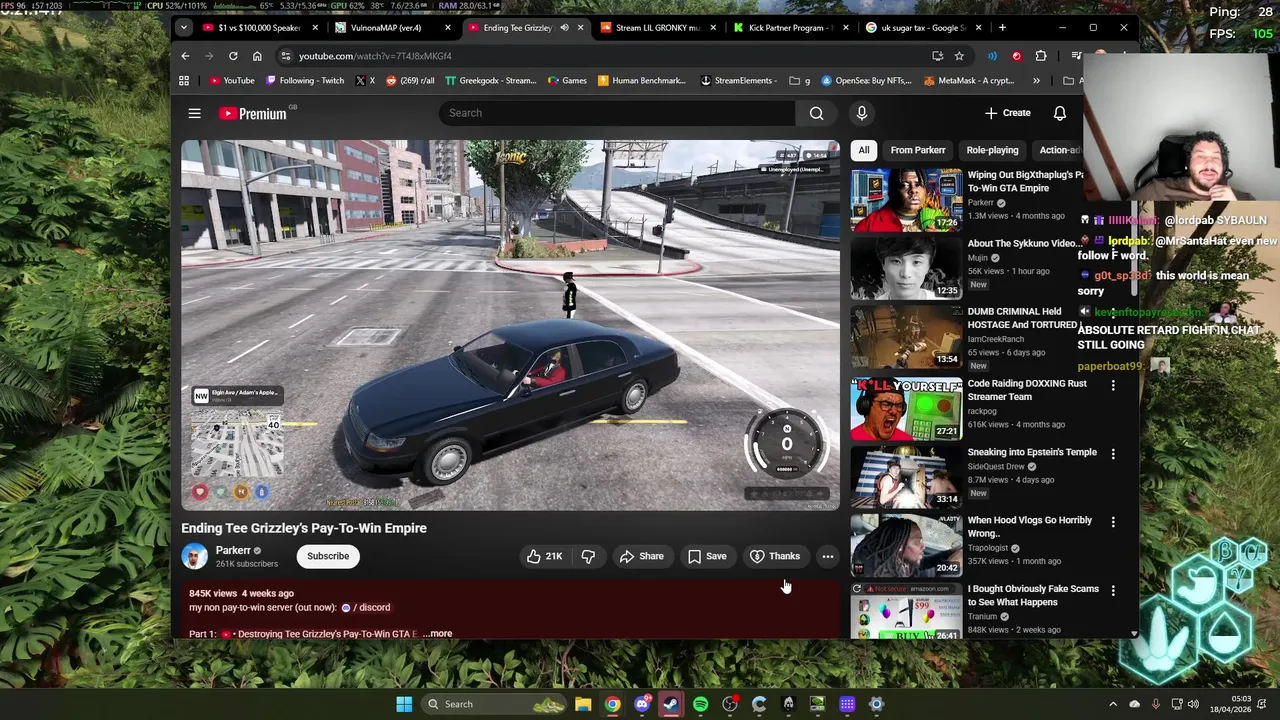Open the discord link in description

point(366,608)
